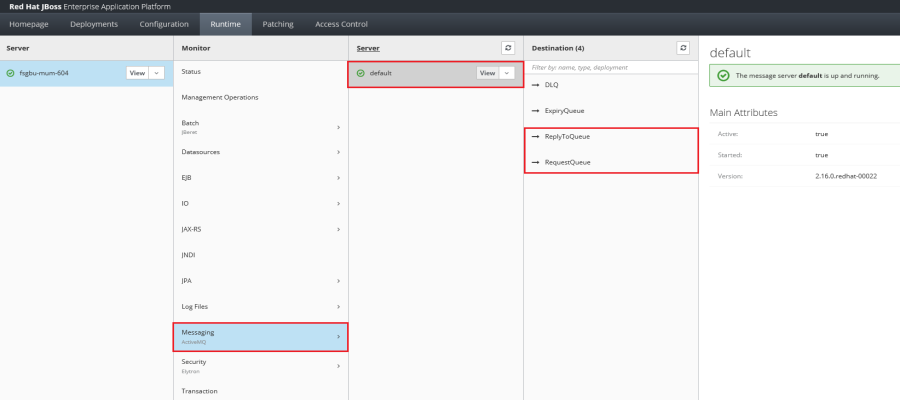Open the Access Control tab
900x400 pixels.
(x=342, y=24)
